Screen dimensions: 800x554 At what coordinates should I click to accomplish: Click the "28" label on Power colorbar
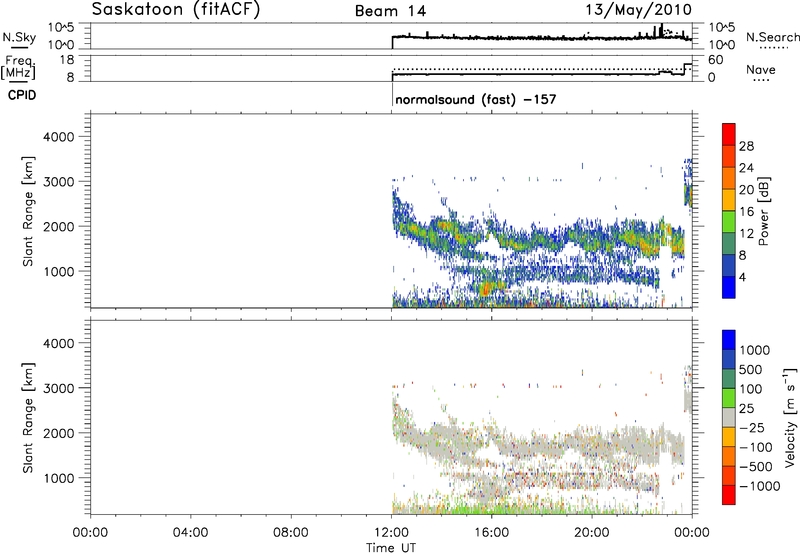click(746, 146)
